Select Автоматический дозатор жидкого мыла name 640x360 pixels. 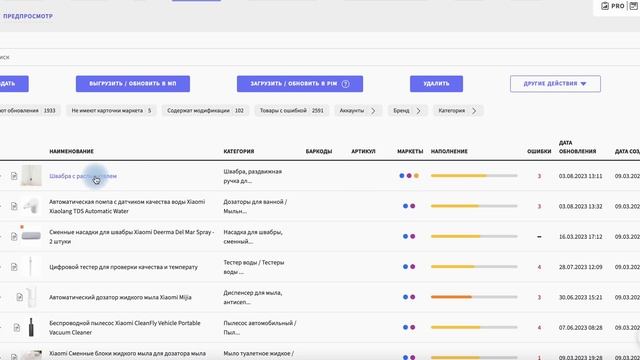120,298
